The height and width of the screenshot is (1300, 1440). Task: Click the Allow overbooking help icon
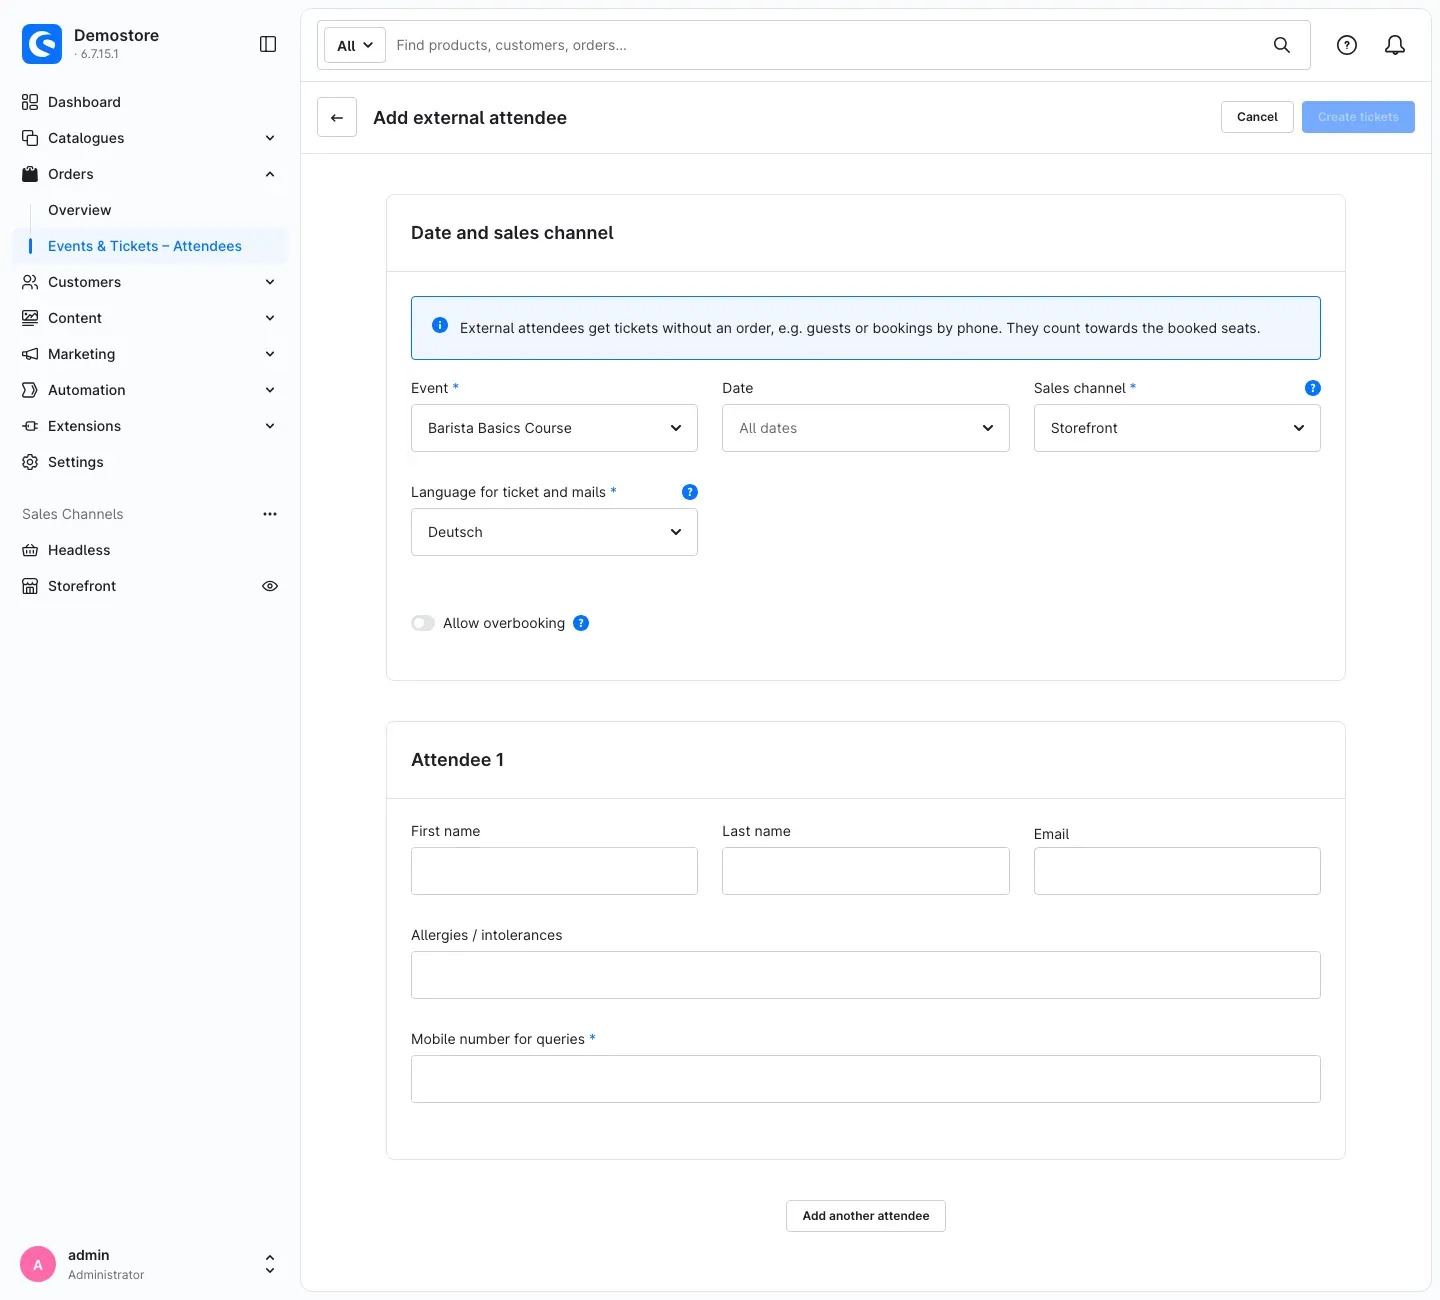click(581, 623)
